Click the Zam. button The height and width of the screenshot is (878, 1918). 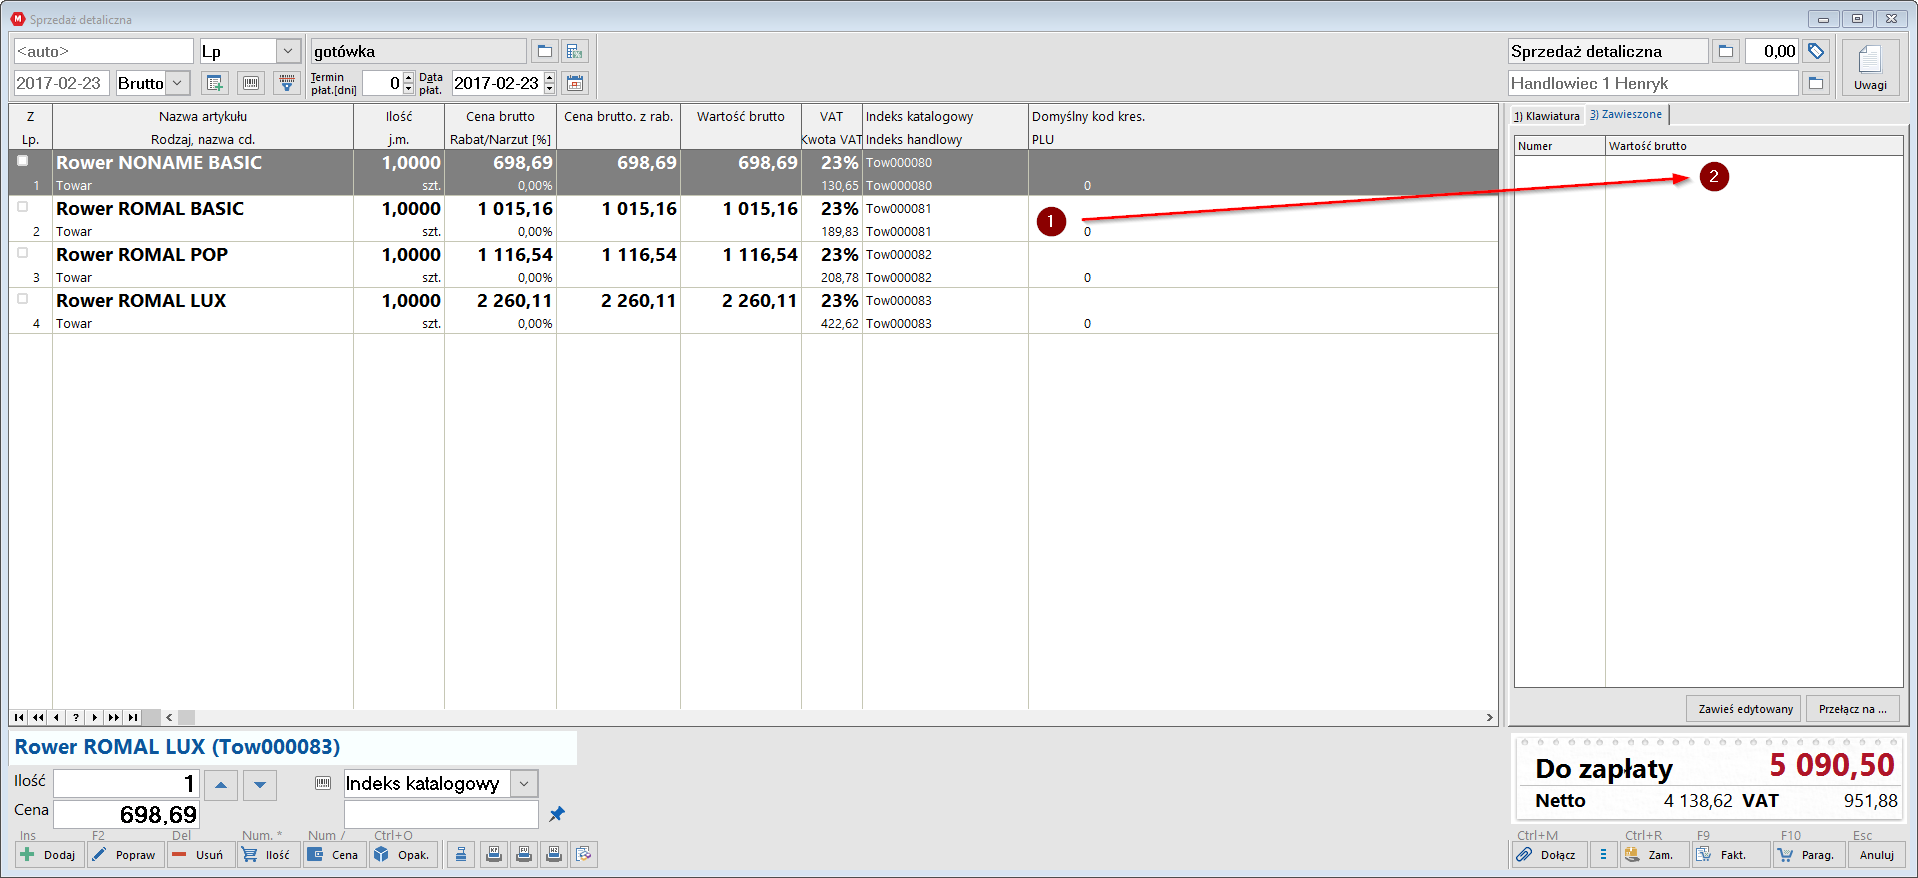click(1653, 854)
